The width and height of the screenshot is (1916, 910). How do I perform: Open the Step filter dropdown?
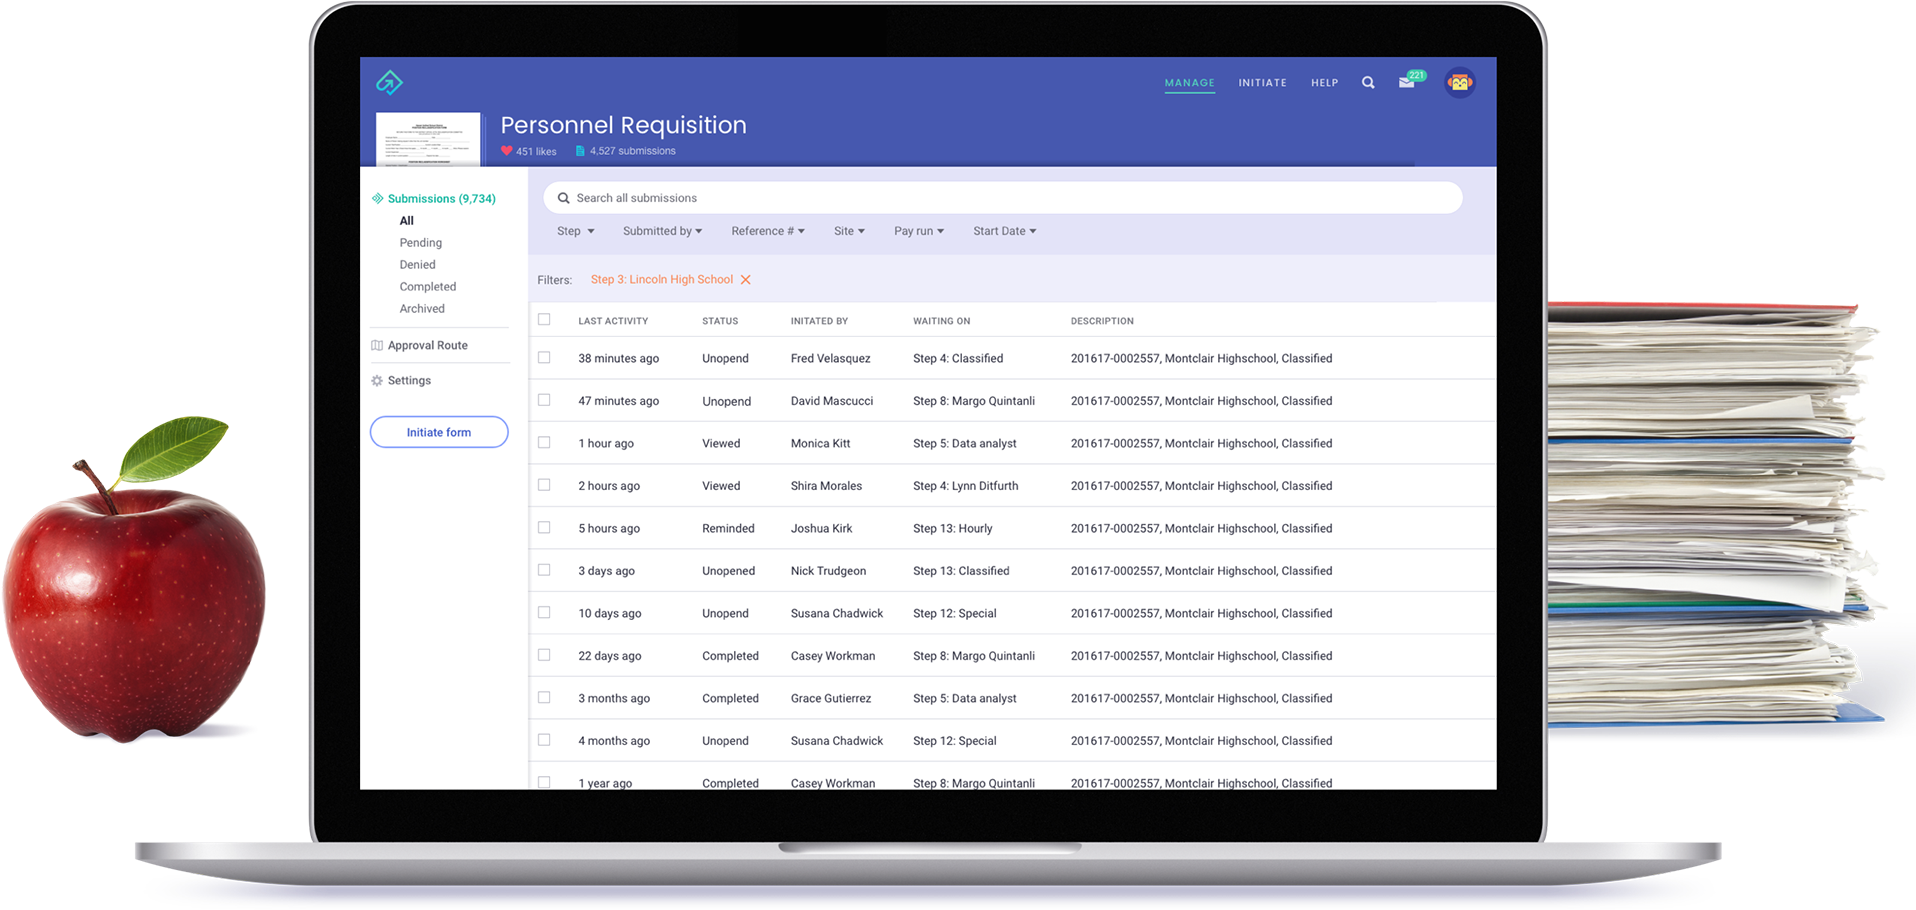(576, 231)
